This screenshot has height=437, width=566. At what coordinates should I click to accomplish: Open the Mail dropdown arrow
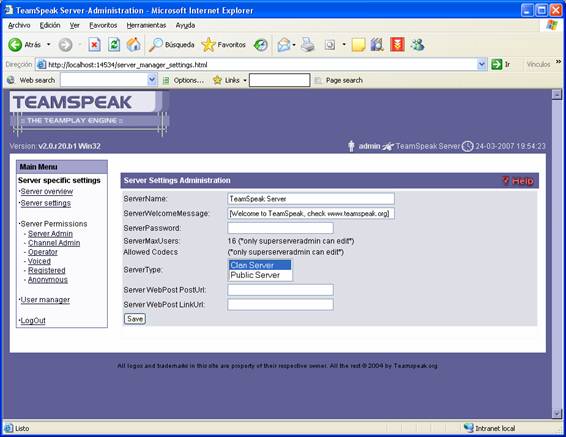click(x=294, y=45)
